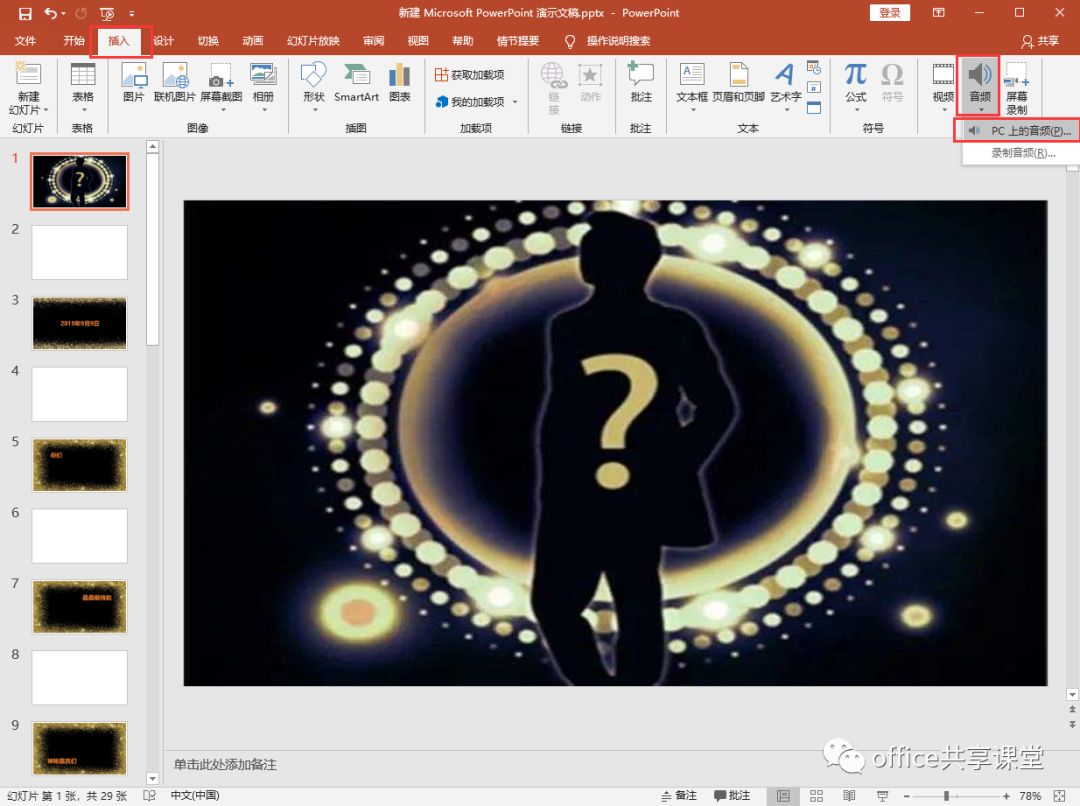The width and height of the screenshot is (1080, 806).
Task: Click the 操作说明搜索 search box
Action: [x=618, y=41]
